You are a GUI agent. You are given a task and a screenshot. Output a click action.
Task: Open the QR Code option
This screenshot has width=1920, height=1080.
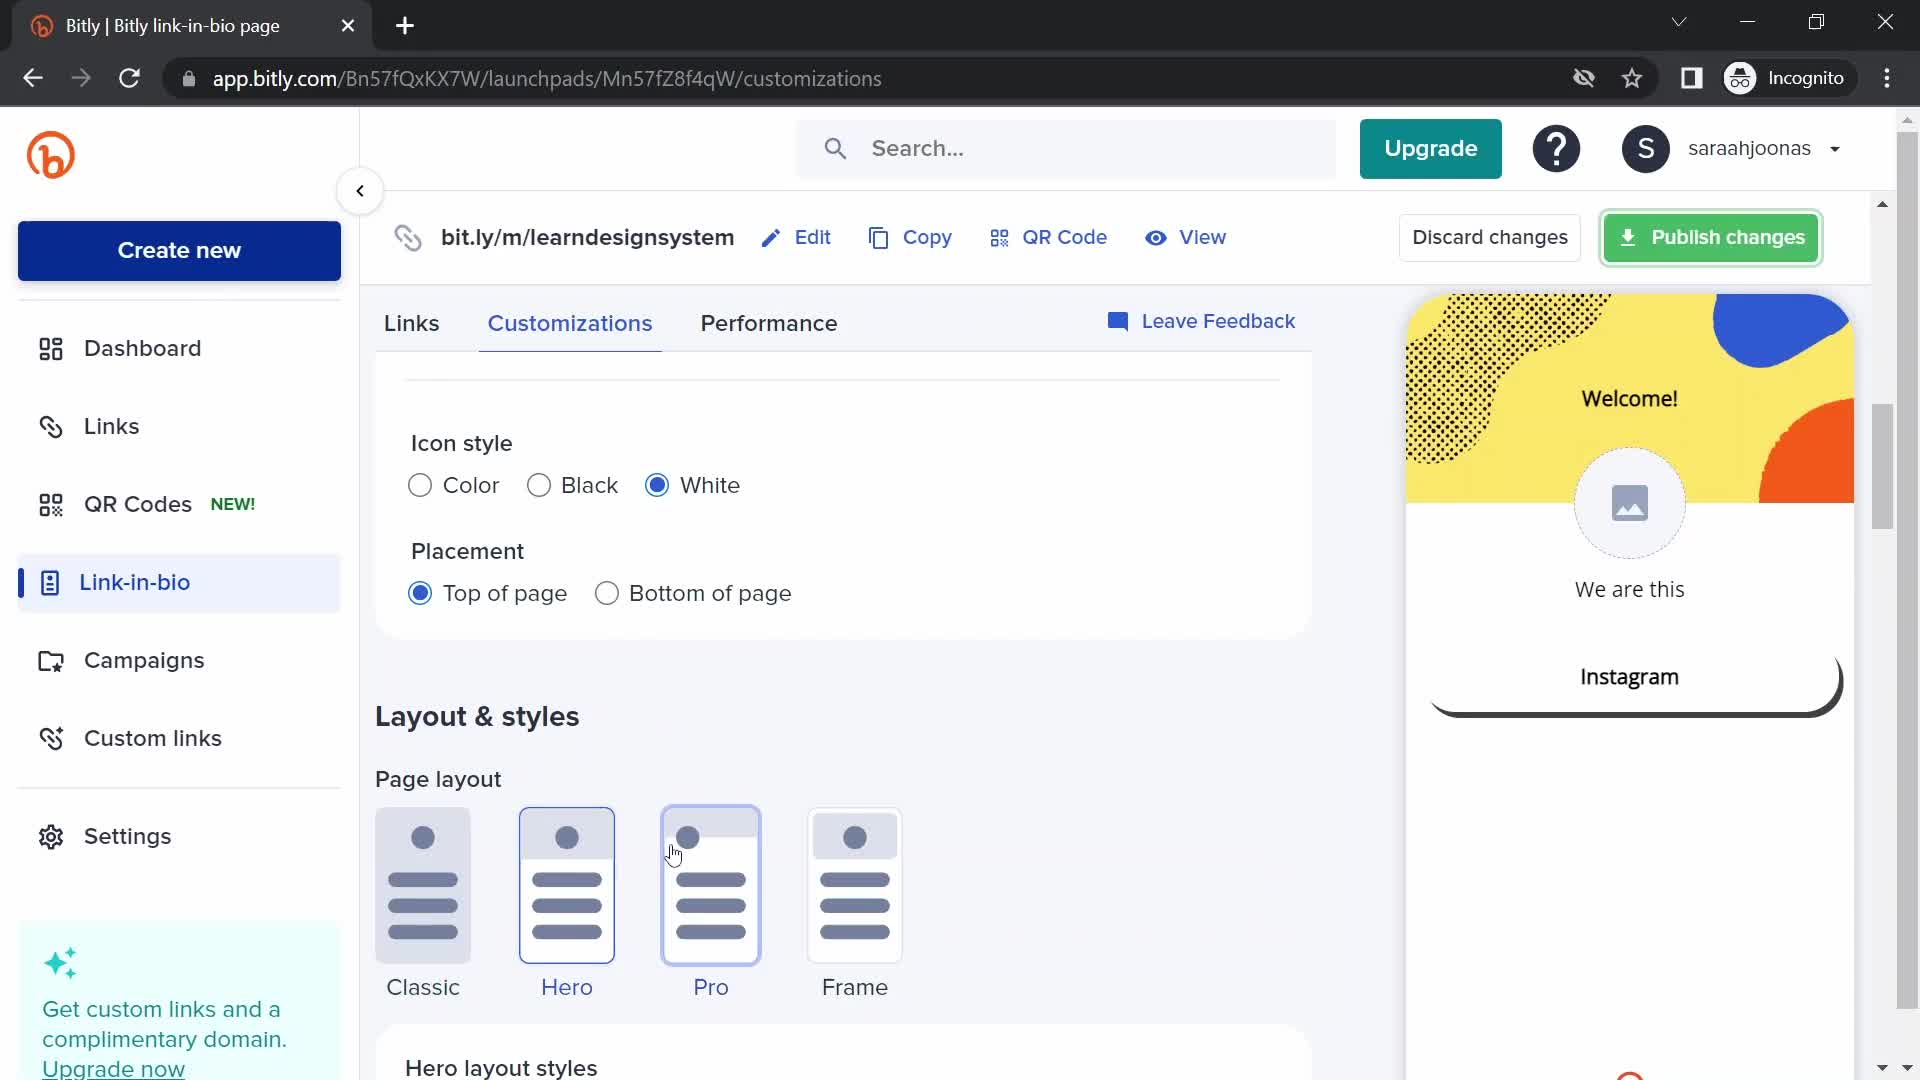click(x=1048, y=238)
